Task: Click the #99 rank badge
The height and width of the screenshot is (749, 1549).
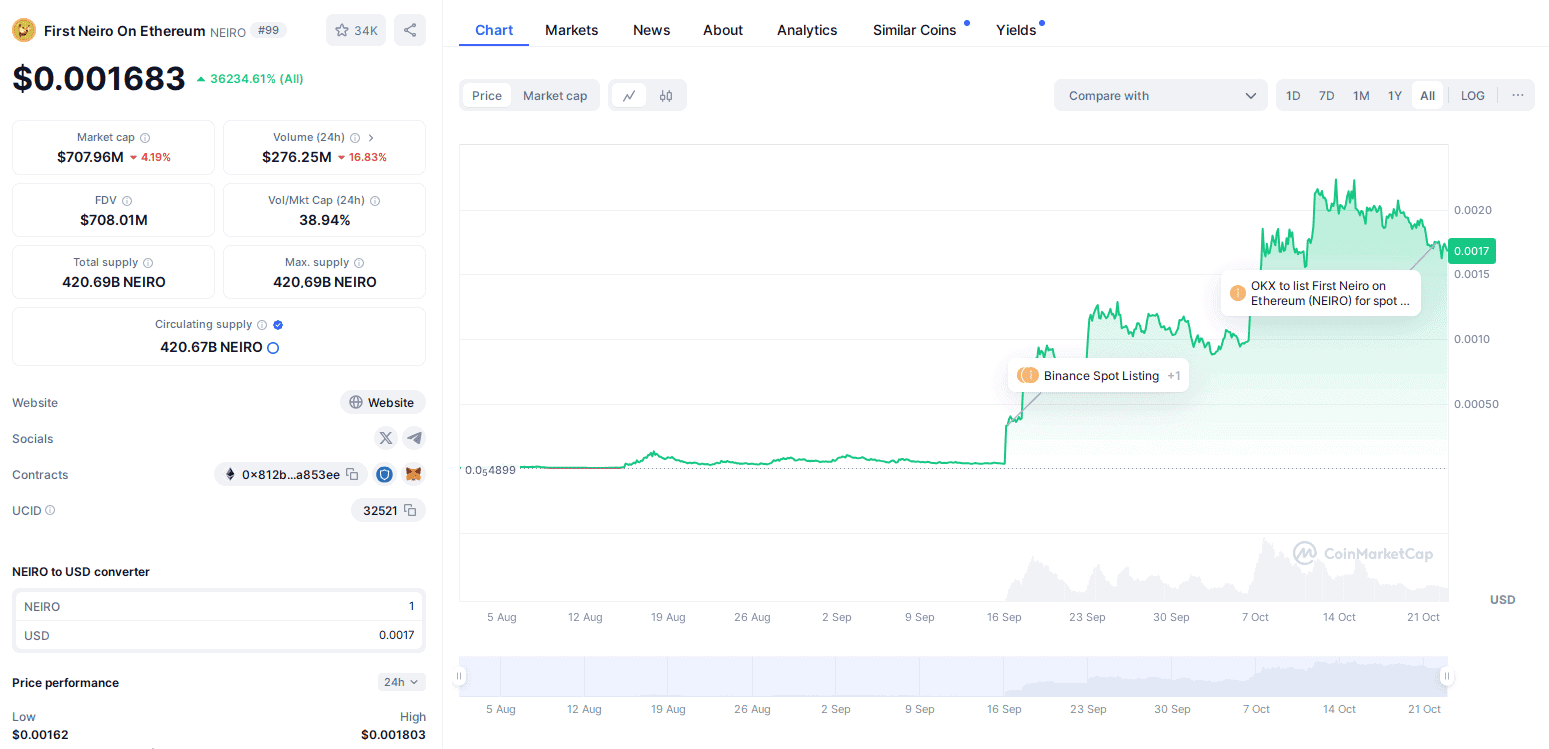Action: coord(268,31)
